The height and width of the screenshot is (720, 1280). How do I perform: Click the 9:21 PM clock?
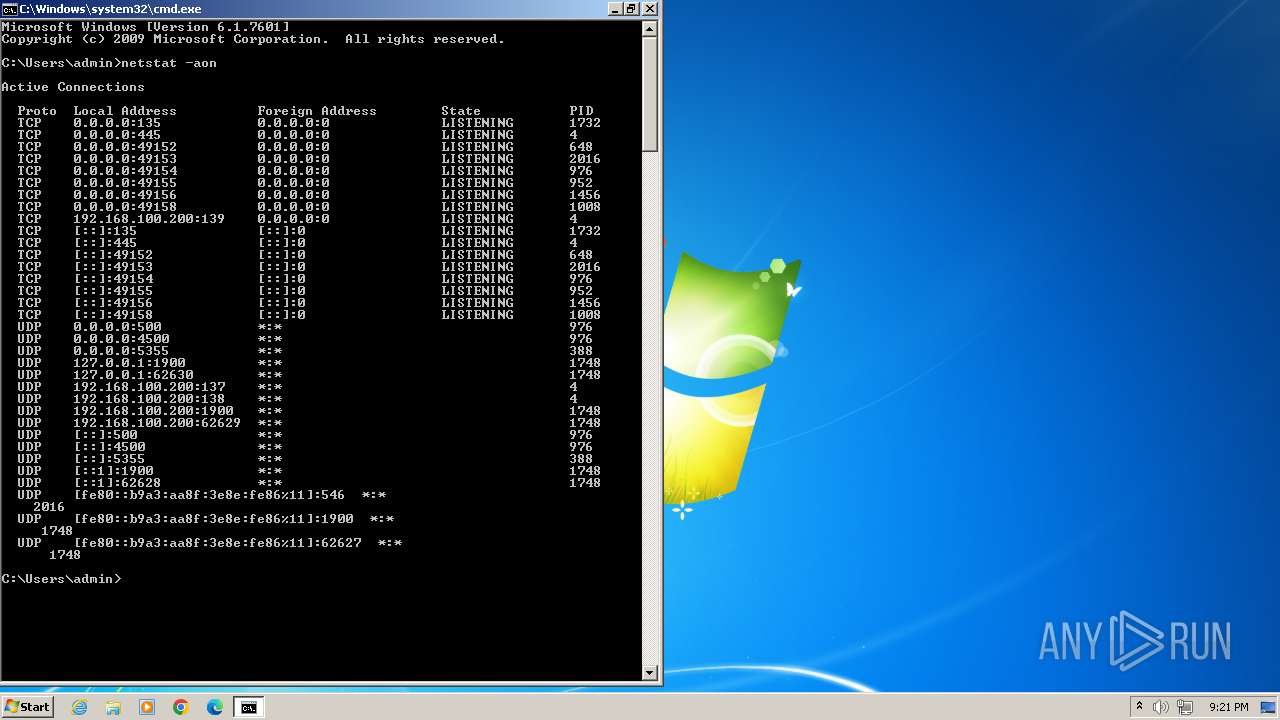coord(1228,707)
